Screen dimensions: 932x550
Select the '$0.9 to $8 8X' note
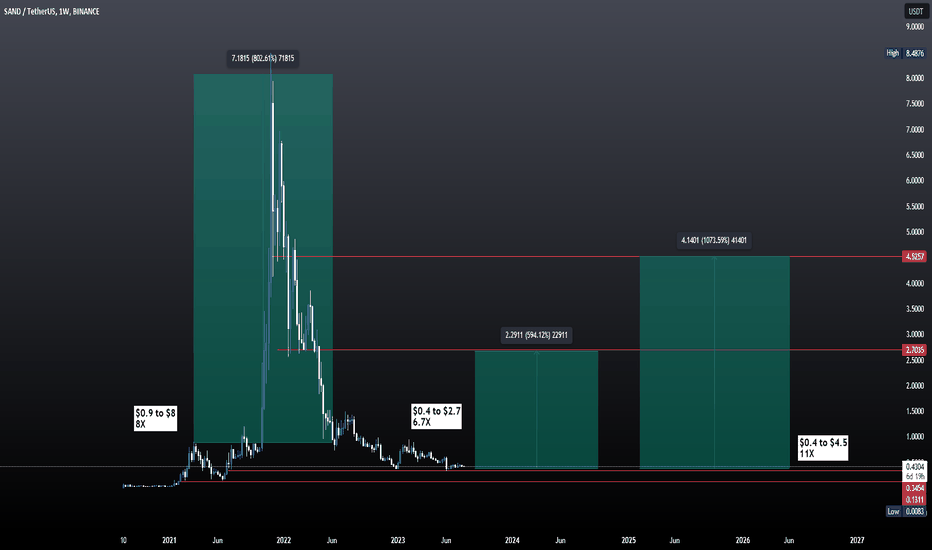155,418
